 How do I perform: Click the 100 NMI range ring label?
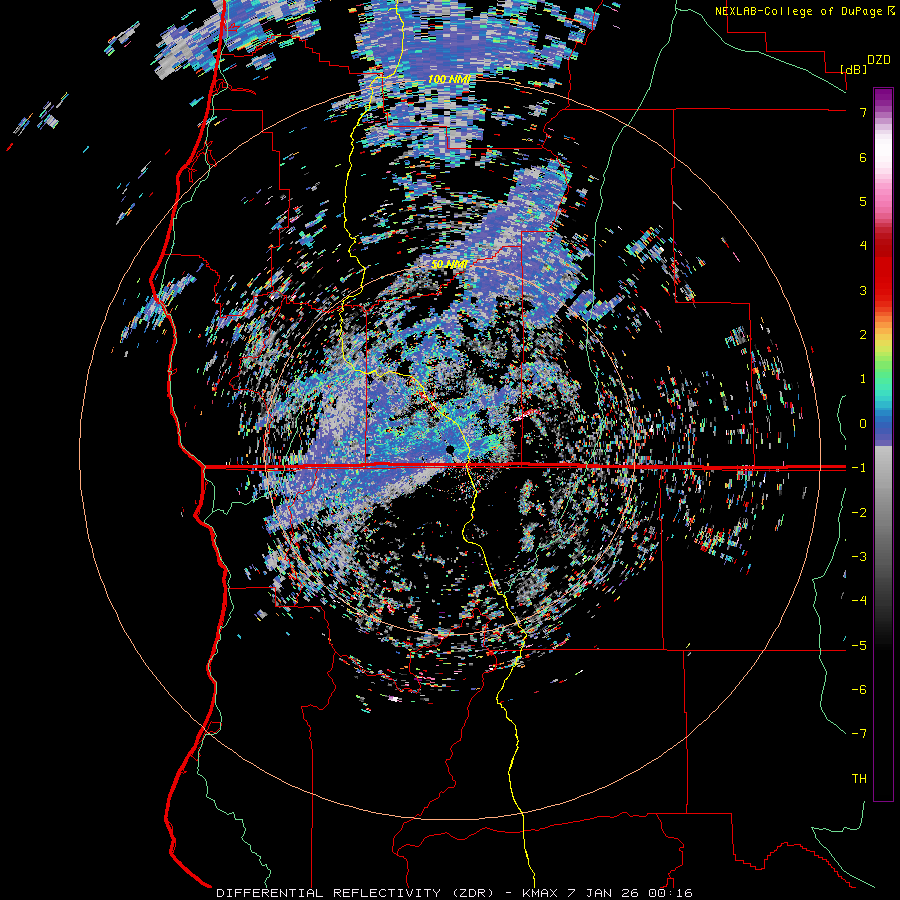pyautogui.click(x=449, y=79)
